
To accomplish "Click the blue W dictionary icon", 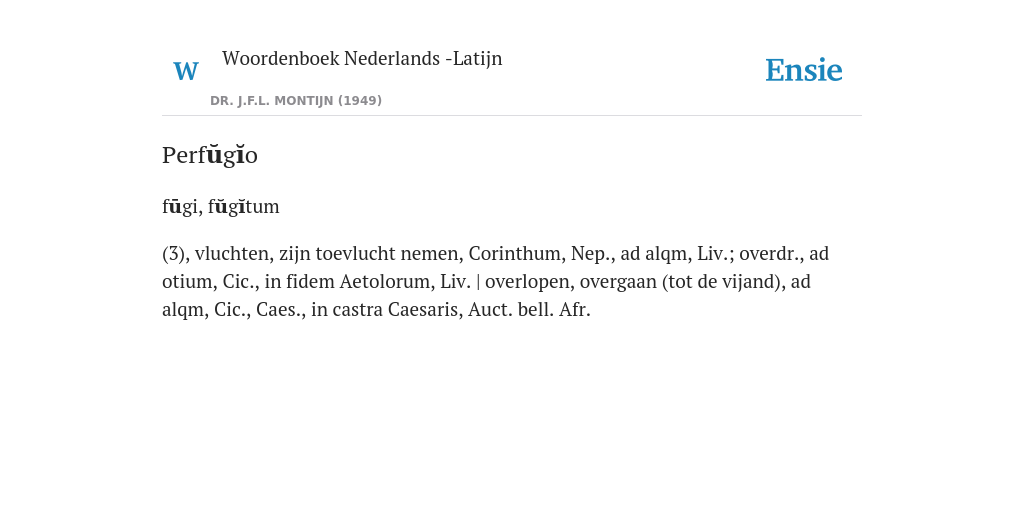I will (186, 71).
